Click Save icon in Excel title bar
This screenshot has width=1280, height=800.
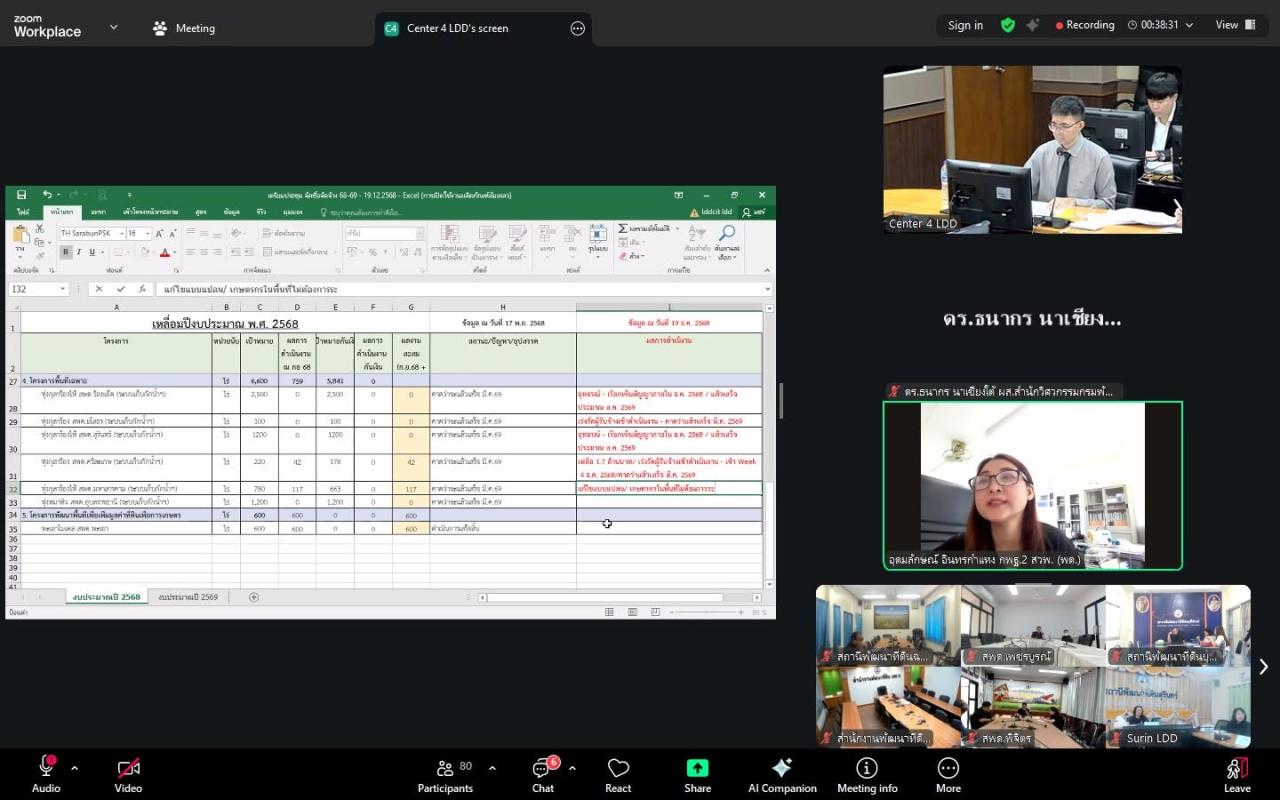(x=22, y=195)
